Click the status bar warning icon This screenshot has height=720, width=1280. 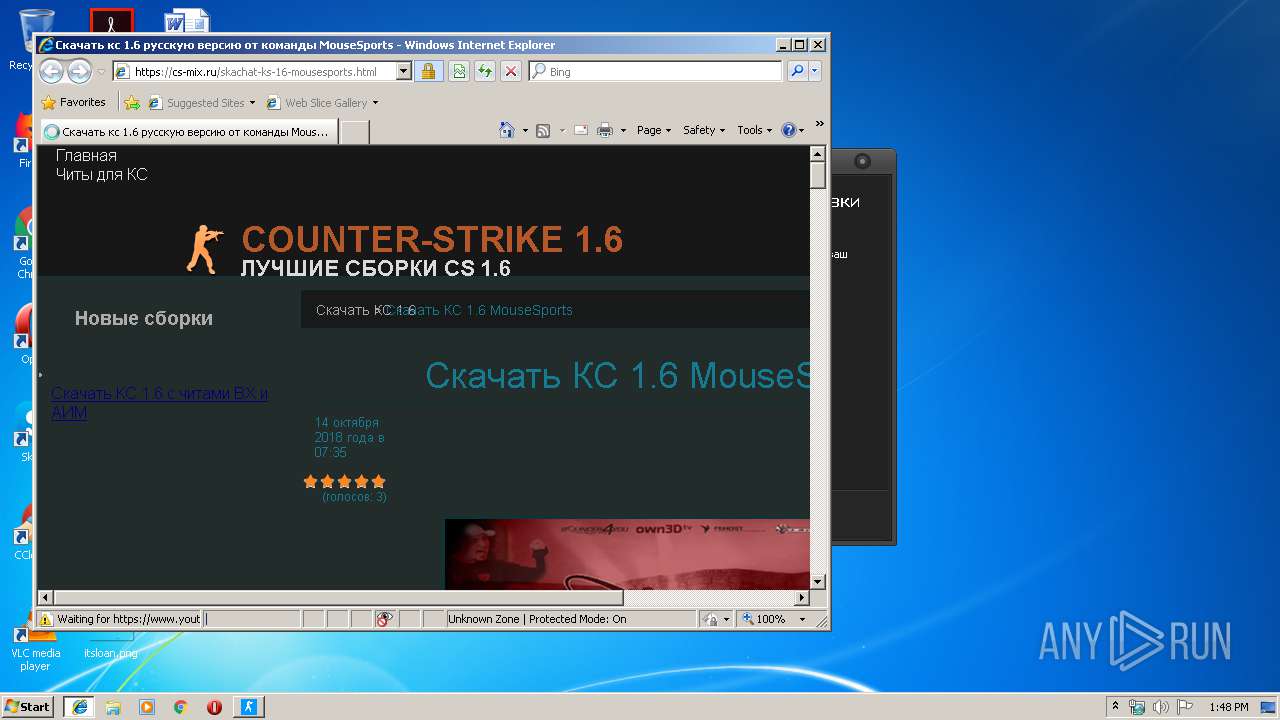coord(45,619)
